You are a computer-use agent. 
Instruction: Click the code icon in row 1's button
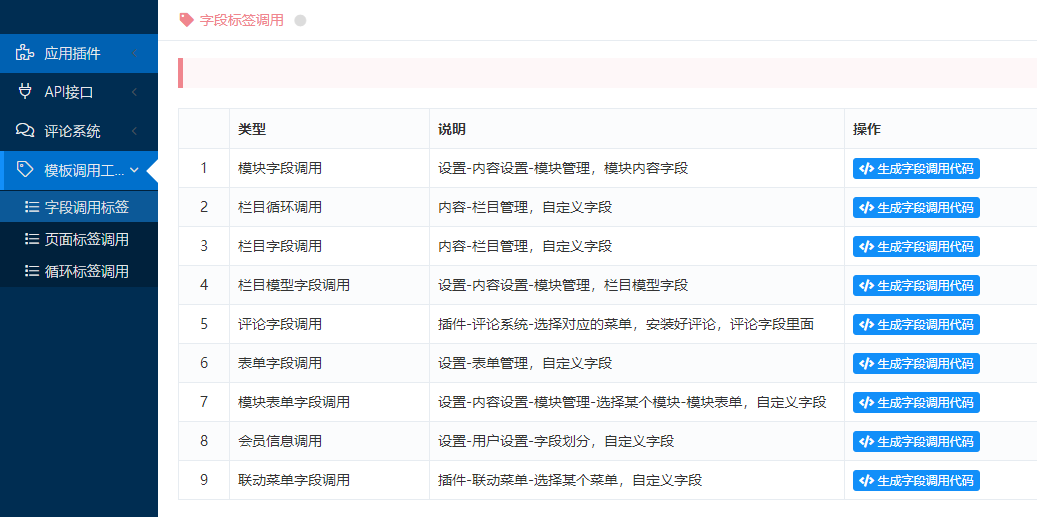click(866, 169)
